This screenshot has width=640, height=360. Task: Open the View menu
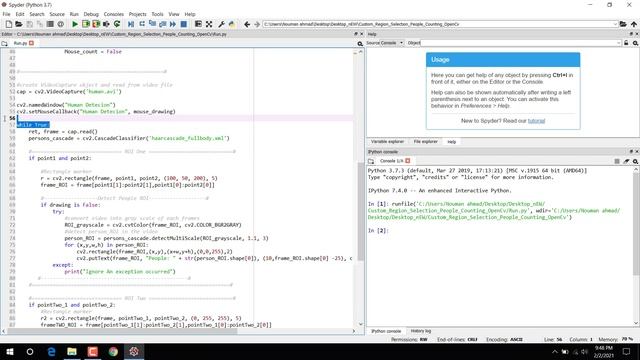(x=174, y=14)
